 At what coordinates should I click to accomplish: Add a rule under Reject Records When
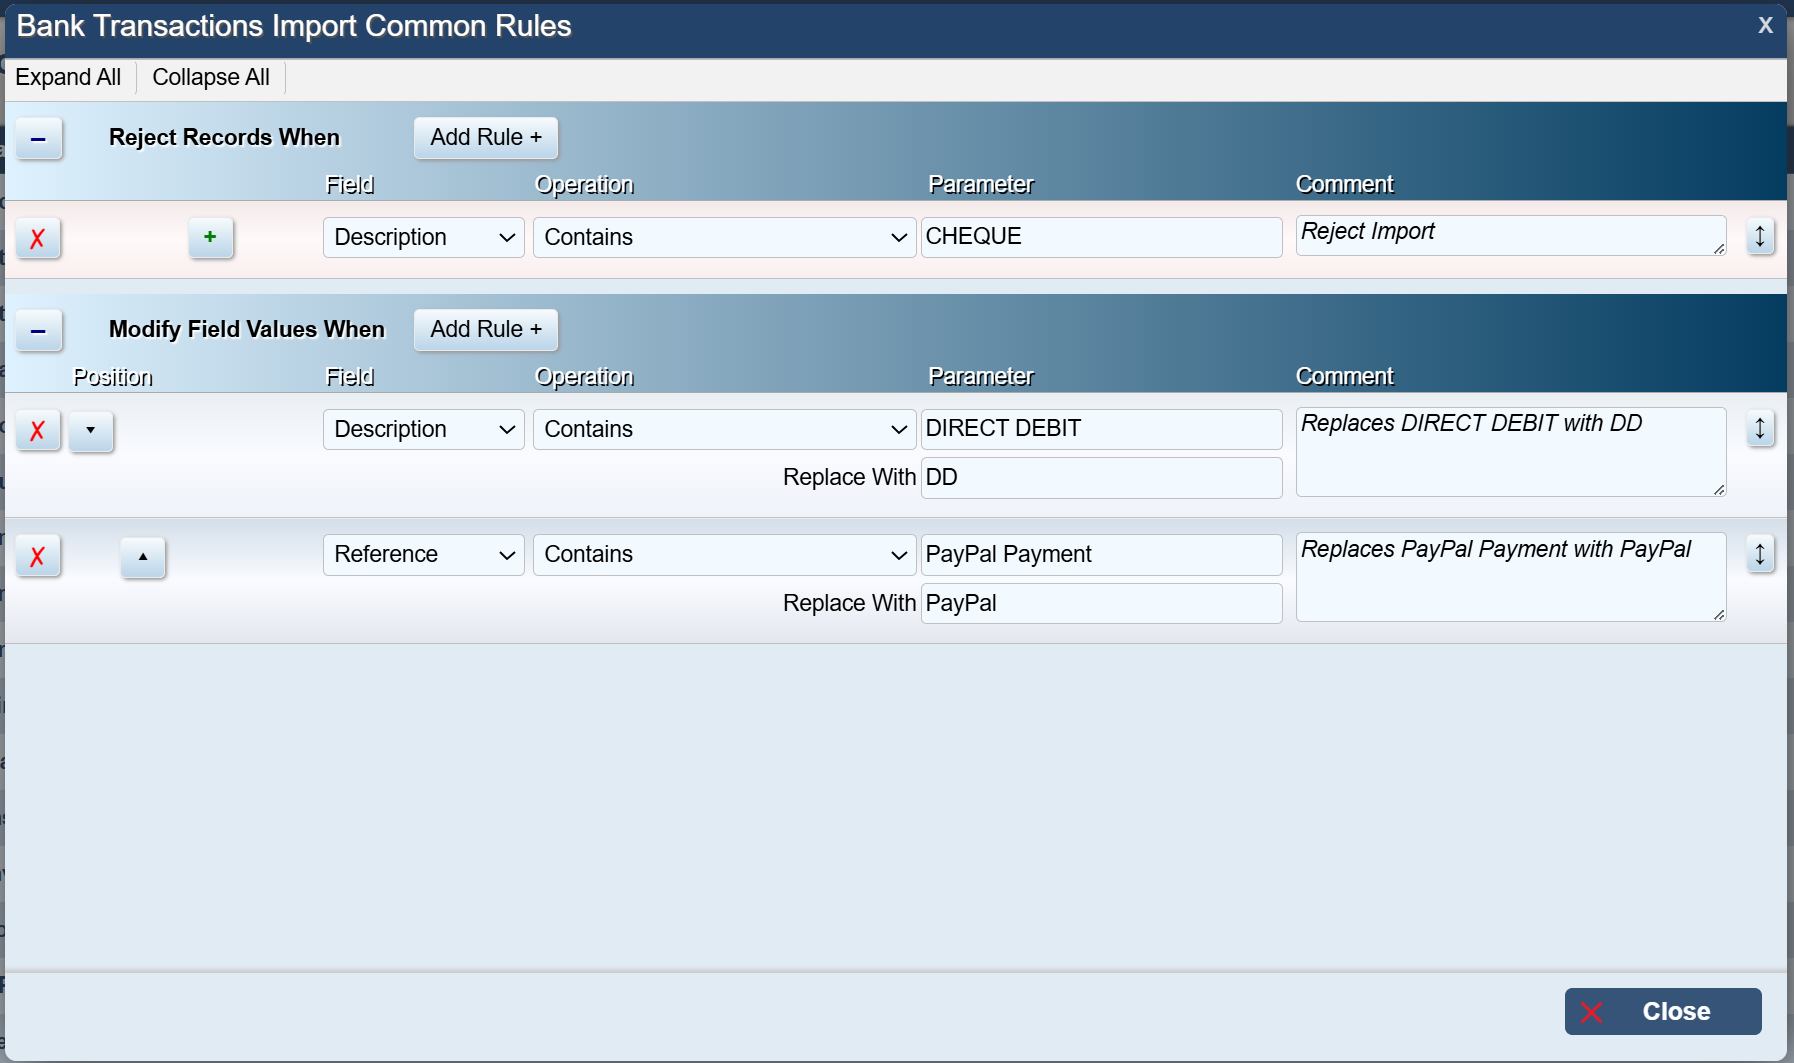[x=485, y=137]
